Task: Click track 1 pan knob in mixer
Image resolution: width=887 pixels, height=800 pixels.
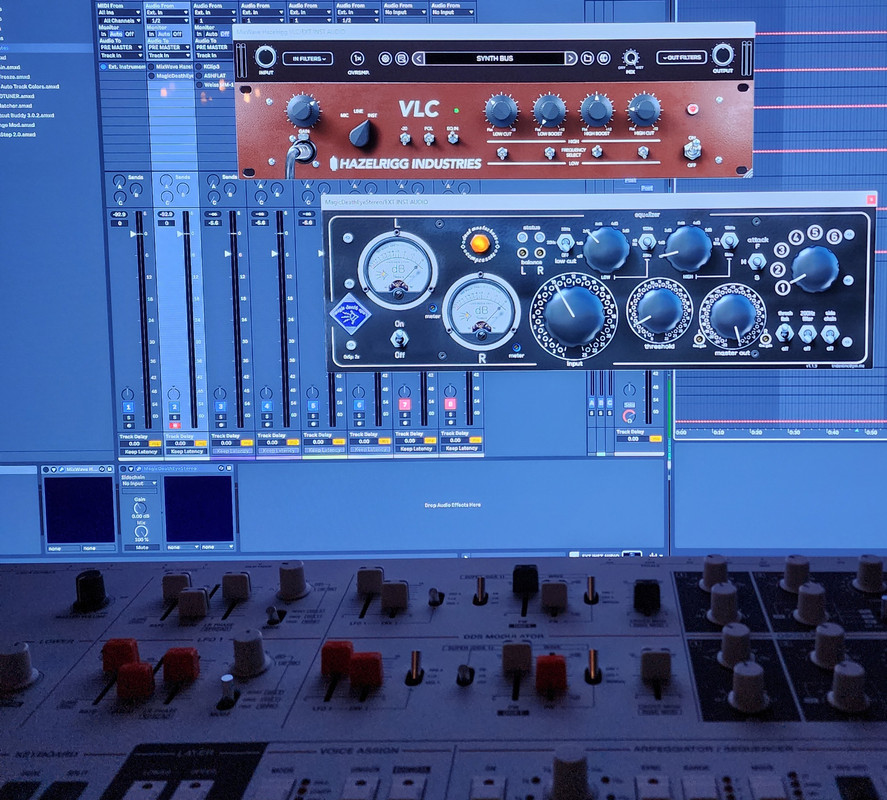Action: coord(128,393)
